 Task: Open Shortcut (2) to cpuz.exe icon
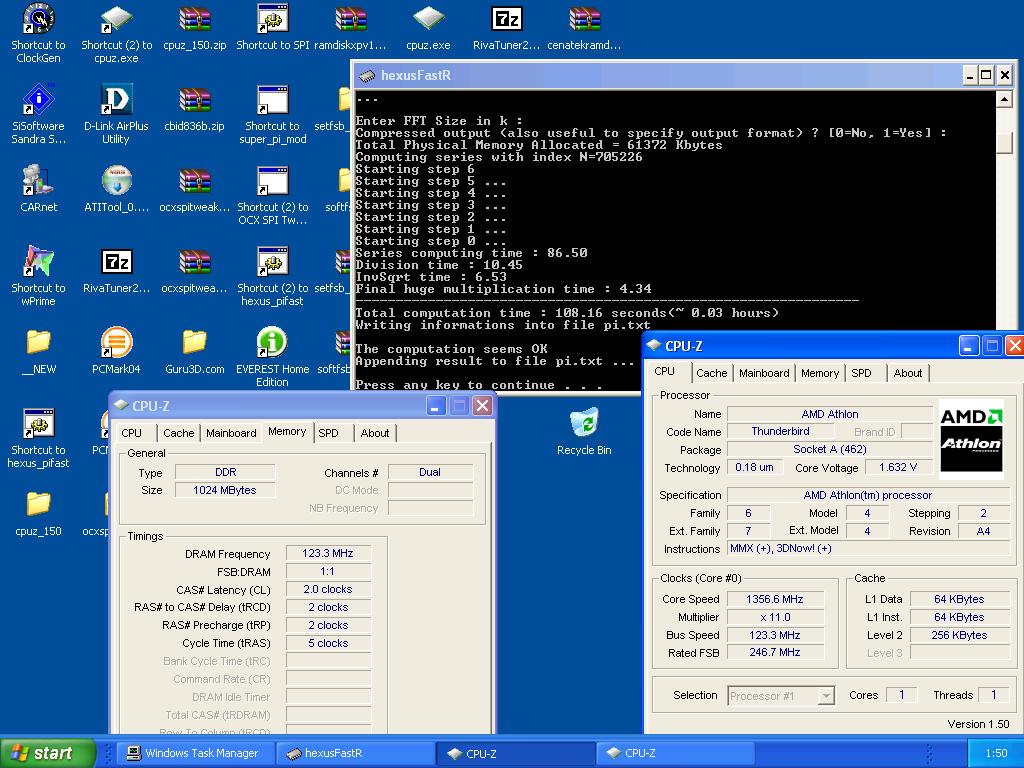(116, 20)
